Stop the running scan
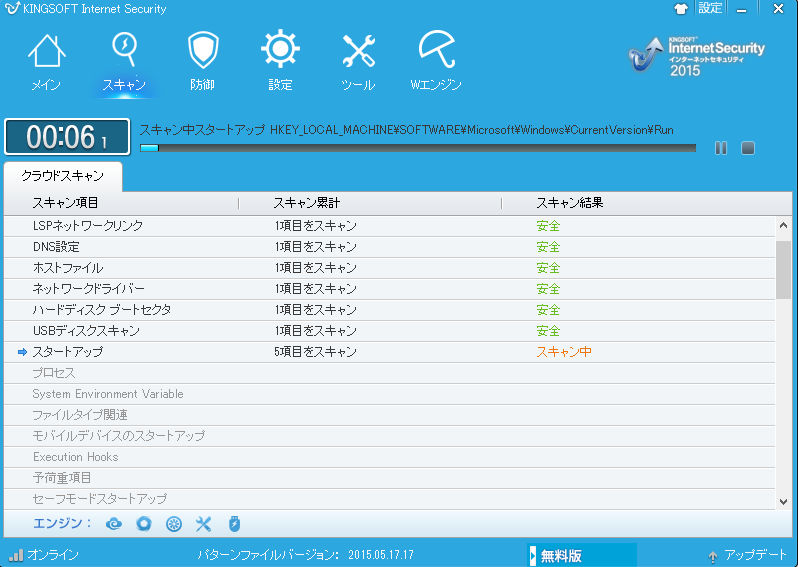The height and width of the screenshot is (567, 798). pyautogui.click(x=748, y=148)
